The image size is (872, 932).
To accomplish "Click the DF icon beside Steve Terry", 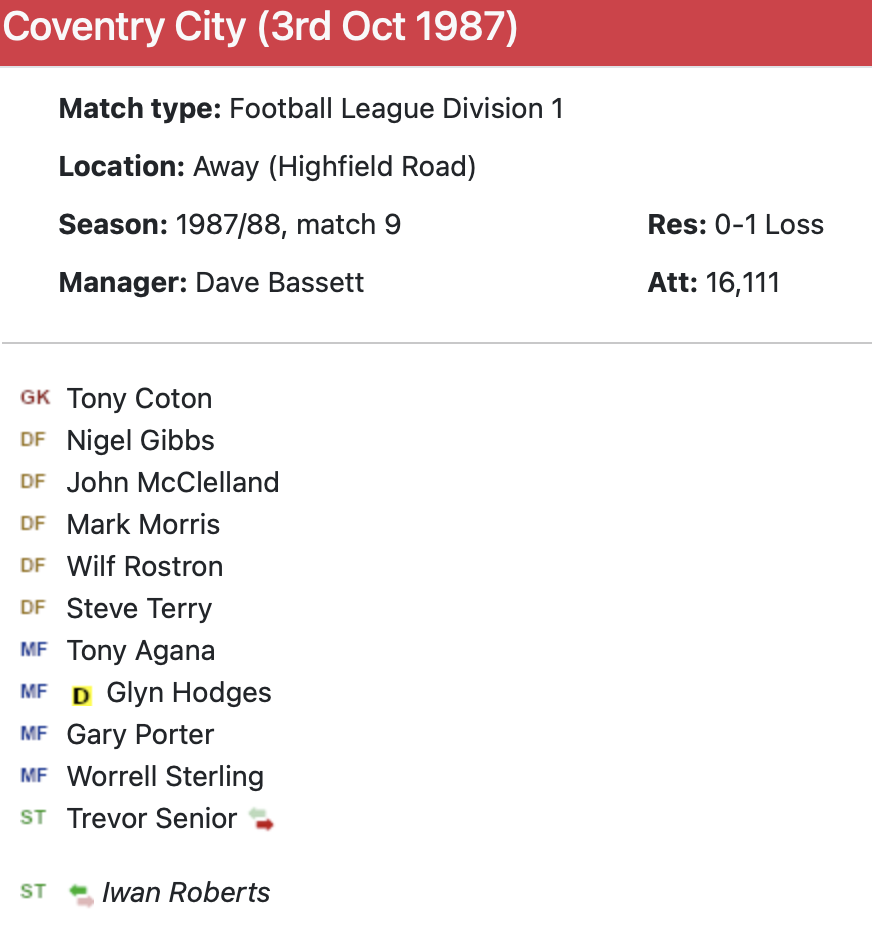I will point(33,608).
